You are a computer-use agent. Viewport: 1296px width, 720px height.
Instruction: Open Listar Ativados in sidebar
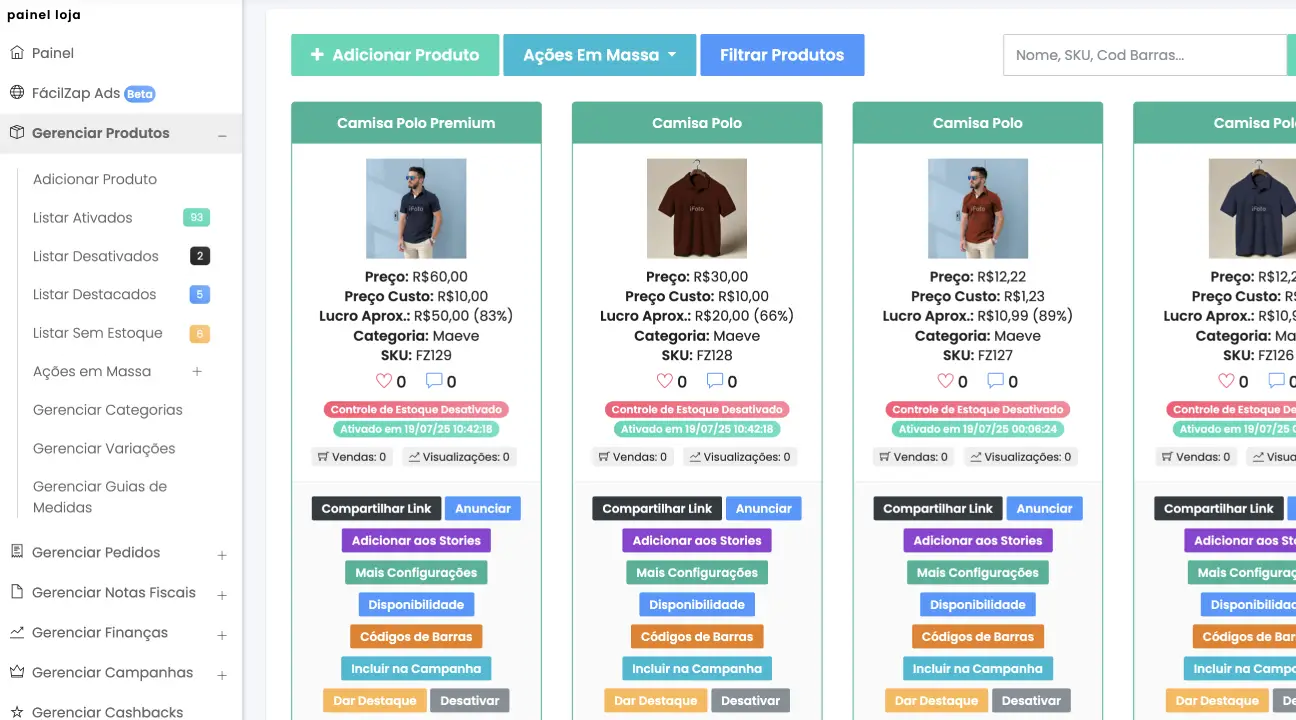[82, 218]
